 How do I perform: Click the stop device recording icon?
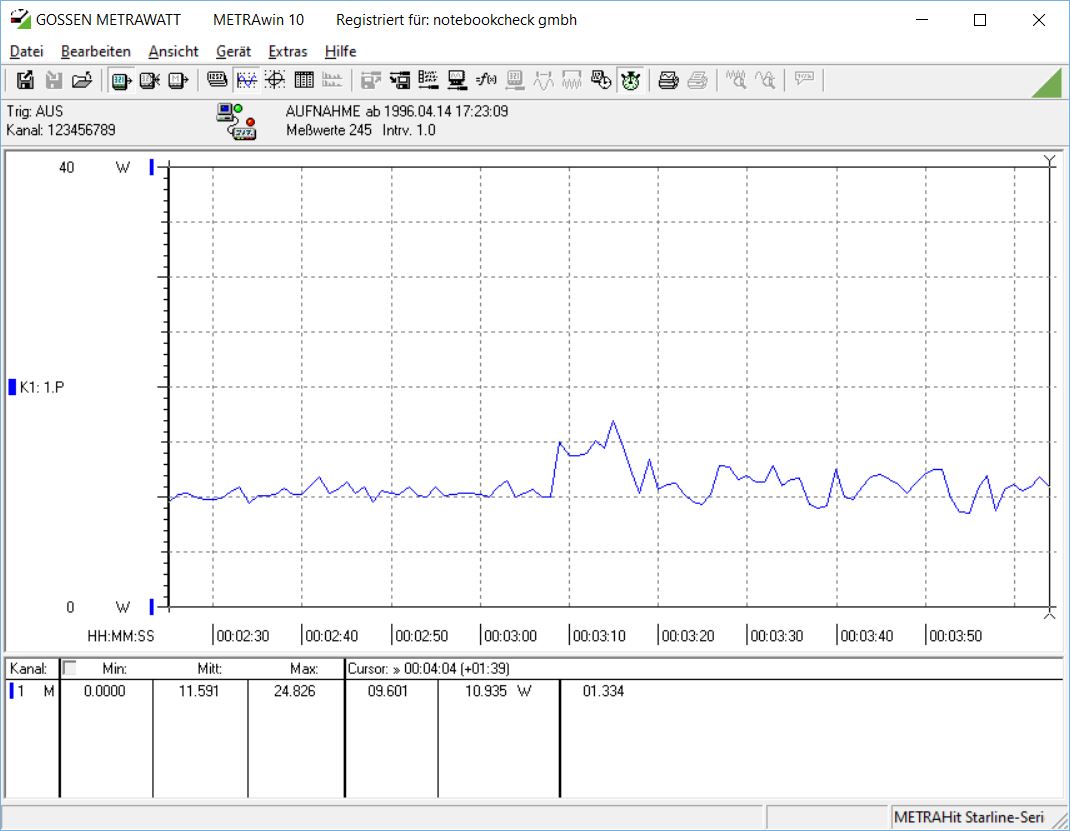149,81
